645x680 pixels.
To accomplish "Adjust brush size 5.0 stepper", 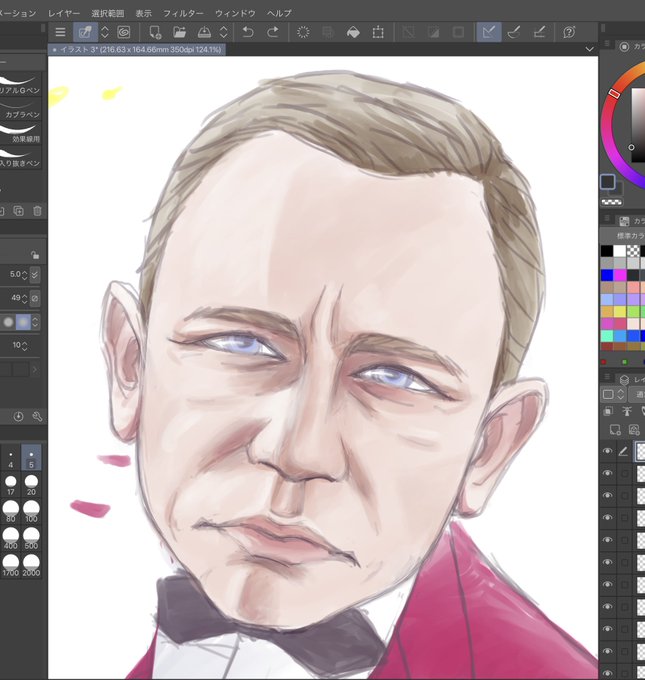I will (x=24, y=275).
